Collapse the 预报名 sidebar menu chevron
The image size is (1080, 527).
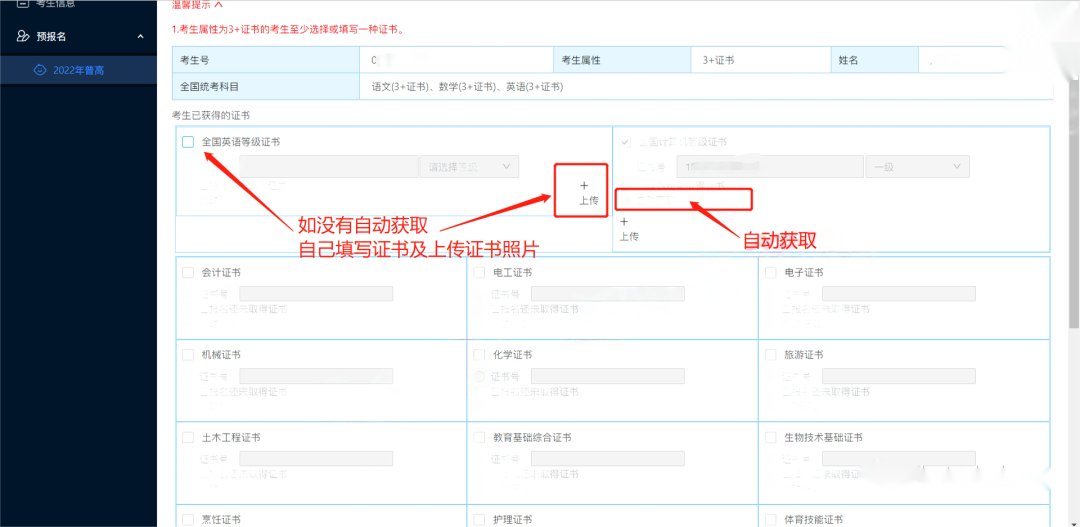coord(140,37)
